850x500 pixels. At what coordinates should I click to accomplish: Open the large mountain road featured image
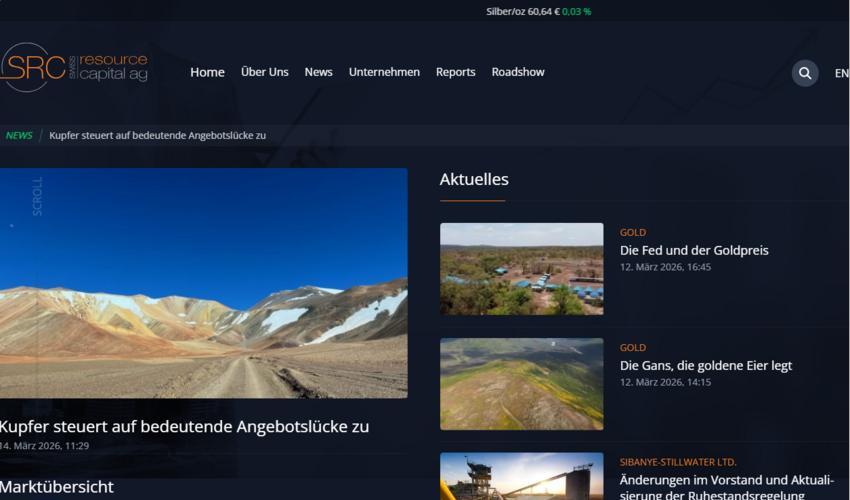[x=204, y=283]
